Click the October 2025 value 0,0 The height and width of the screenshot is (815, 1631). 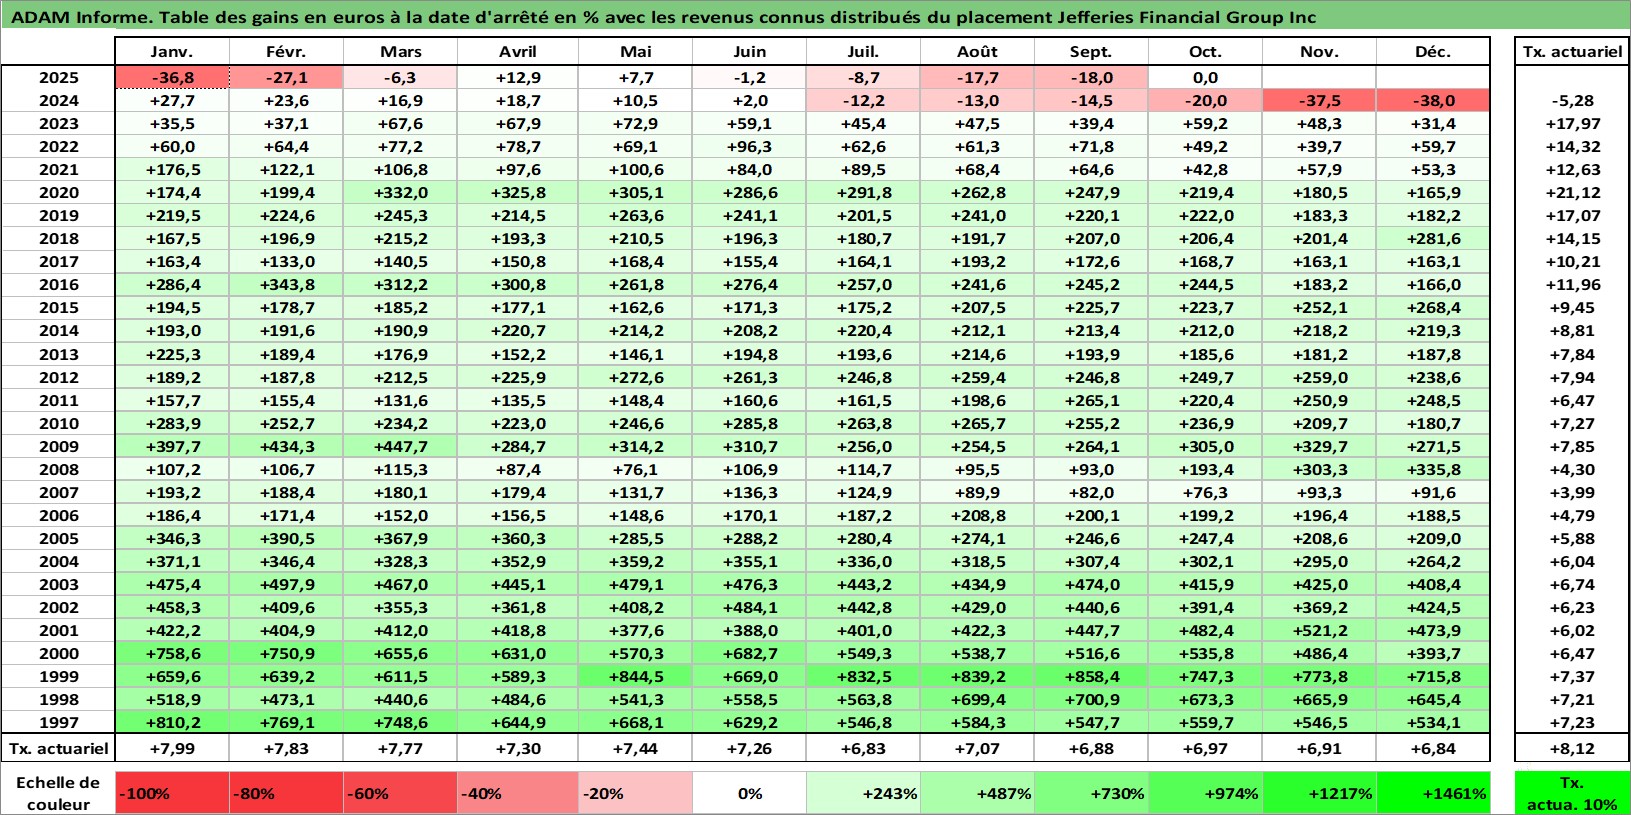click(x=1205, y=78)
